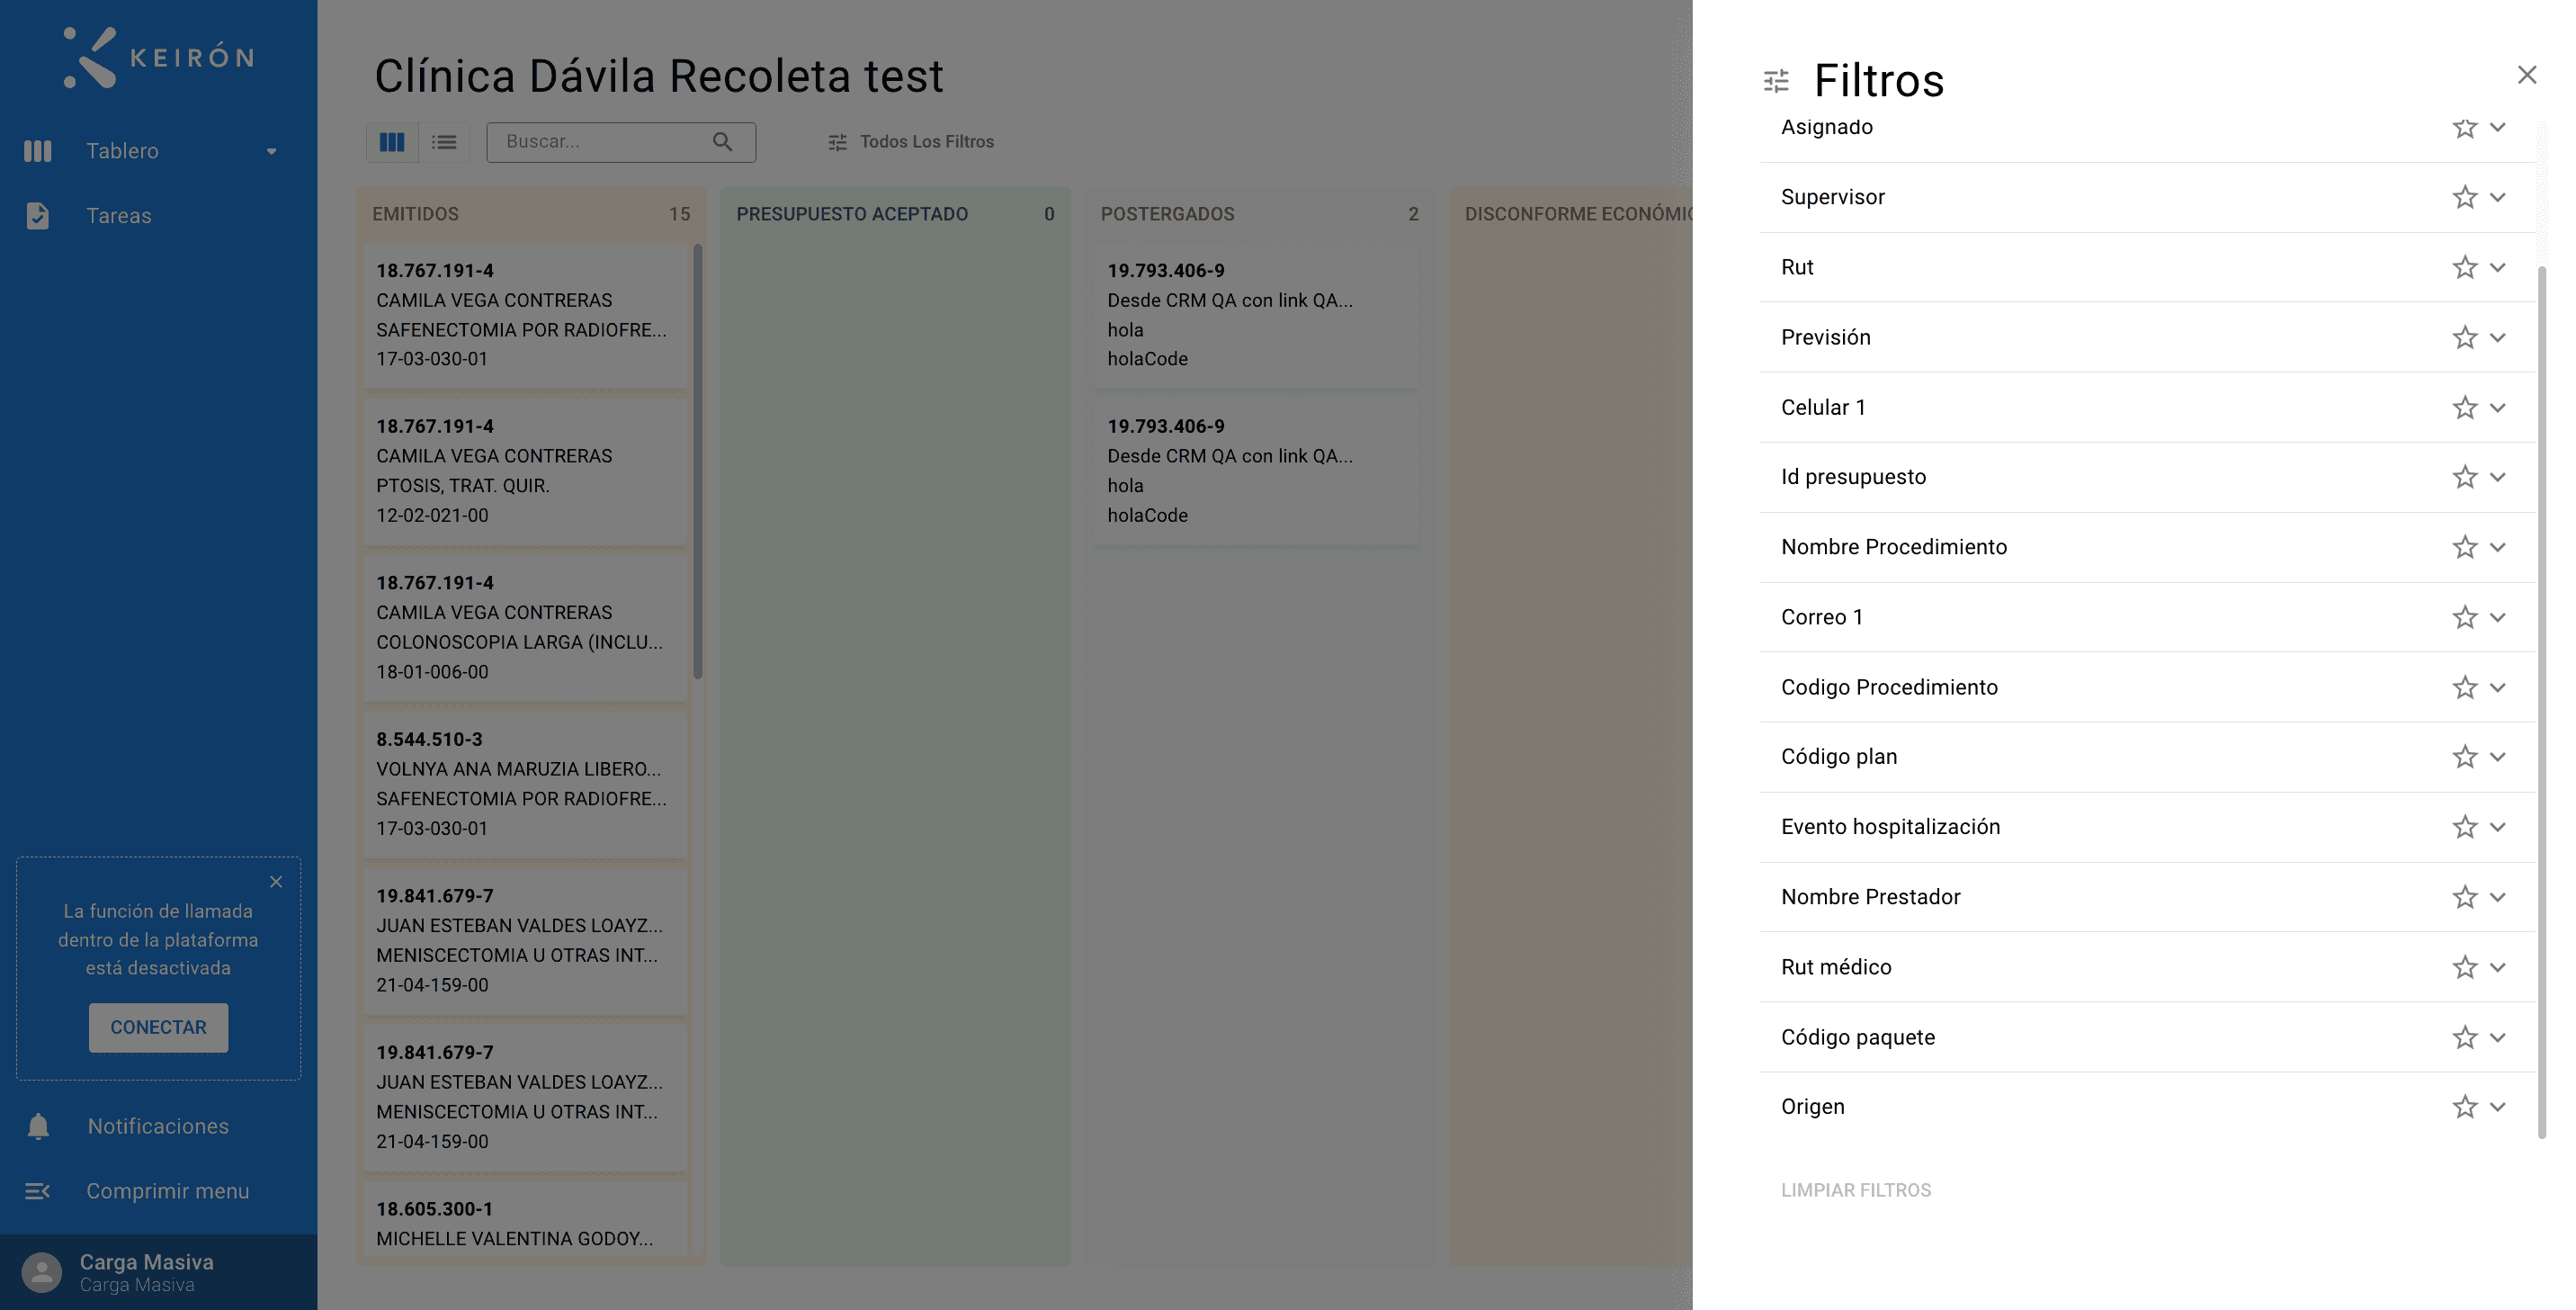This screenshot has width=2576, height=1310.
Task: Star the Código plan filter
Action: 2464,757
